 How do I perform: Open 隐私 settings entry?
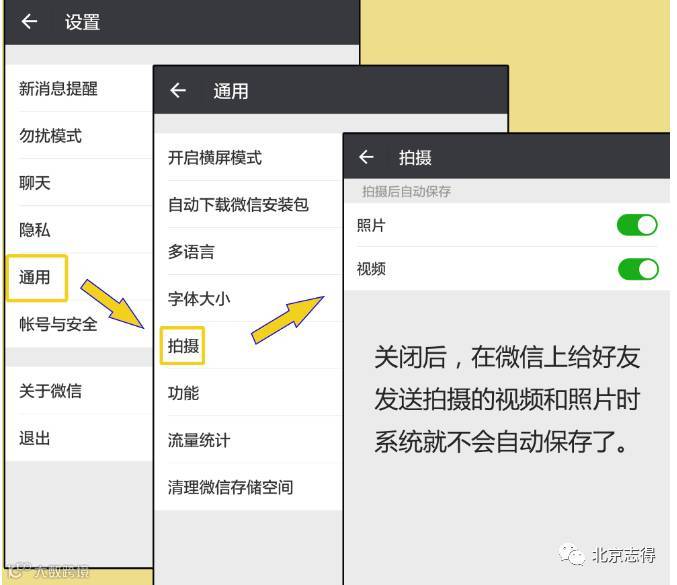pos(79,230)
